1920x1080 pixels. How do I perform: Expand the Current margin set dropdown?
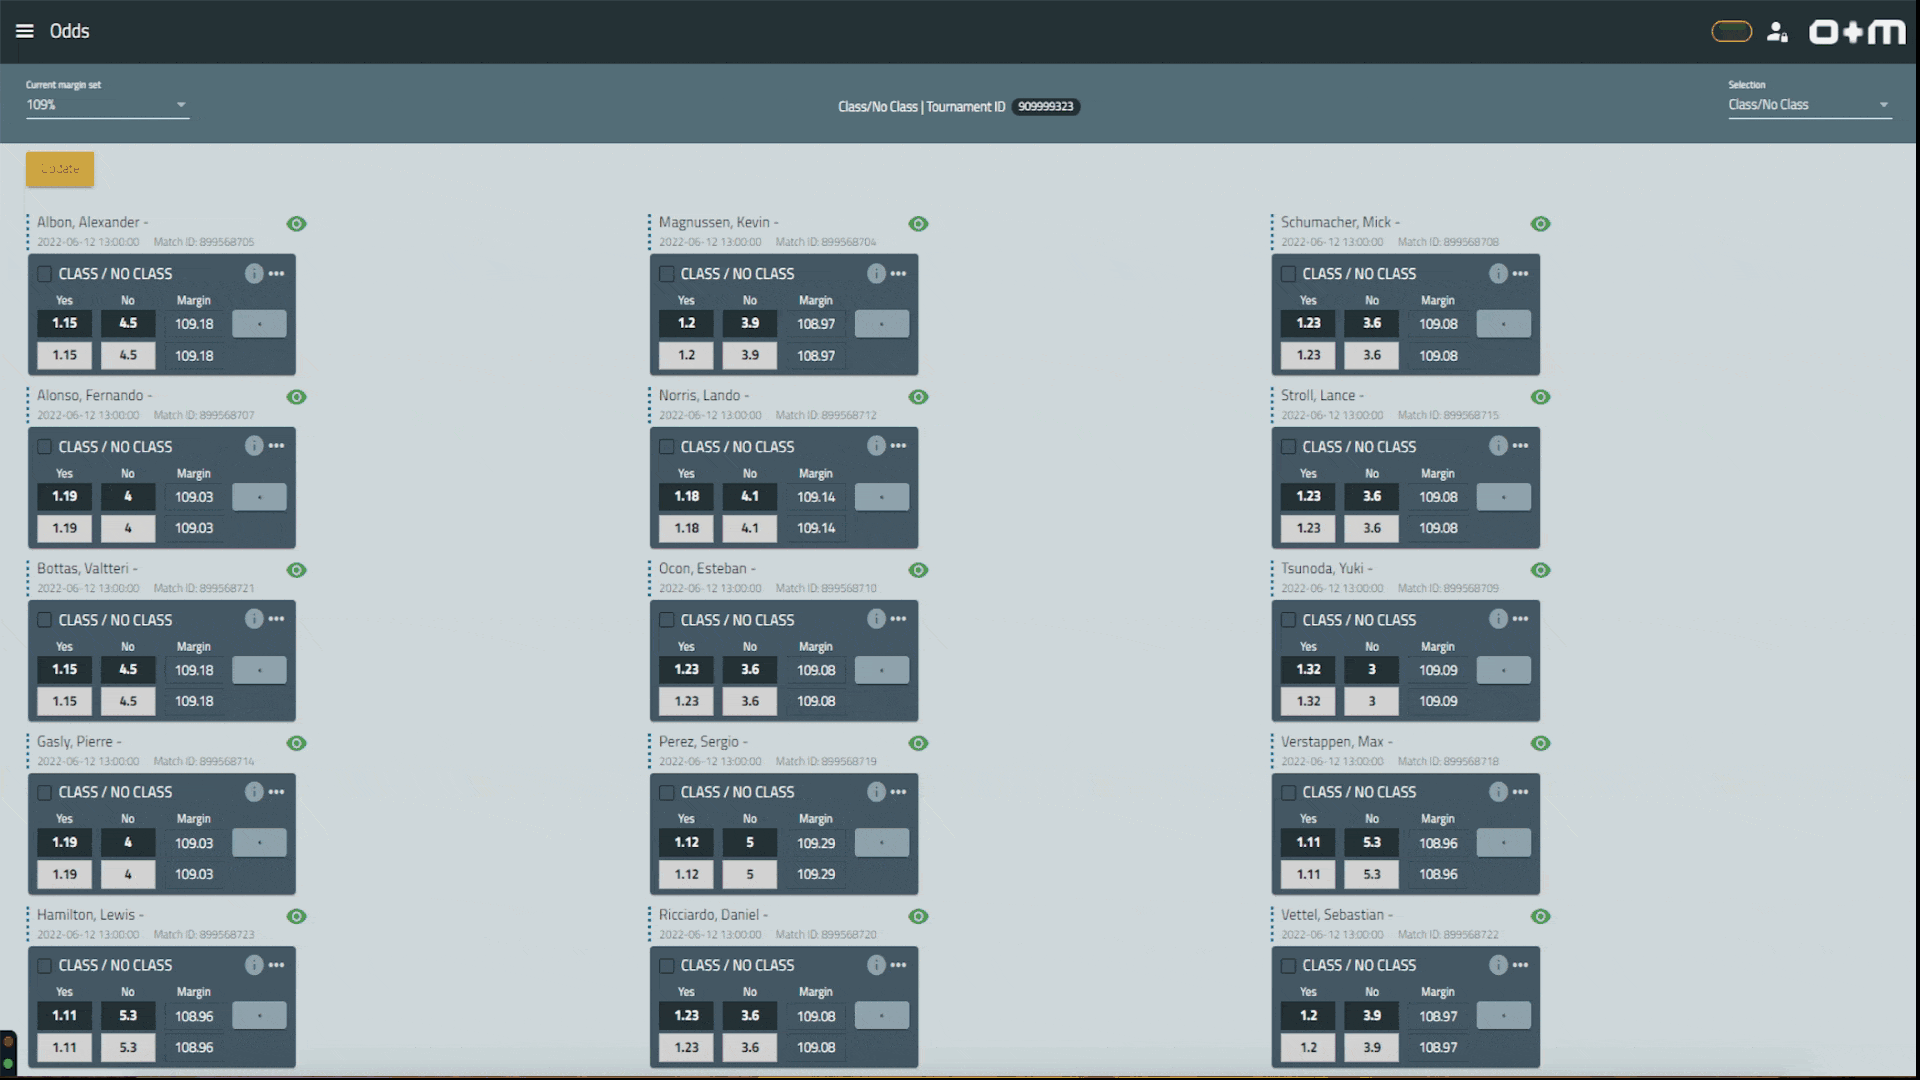[107, 105]
